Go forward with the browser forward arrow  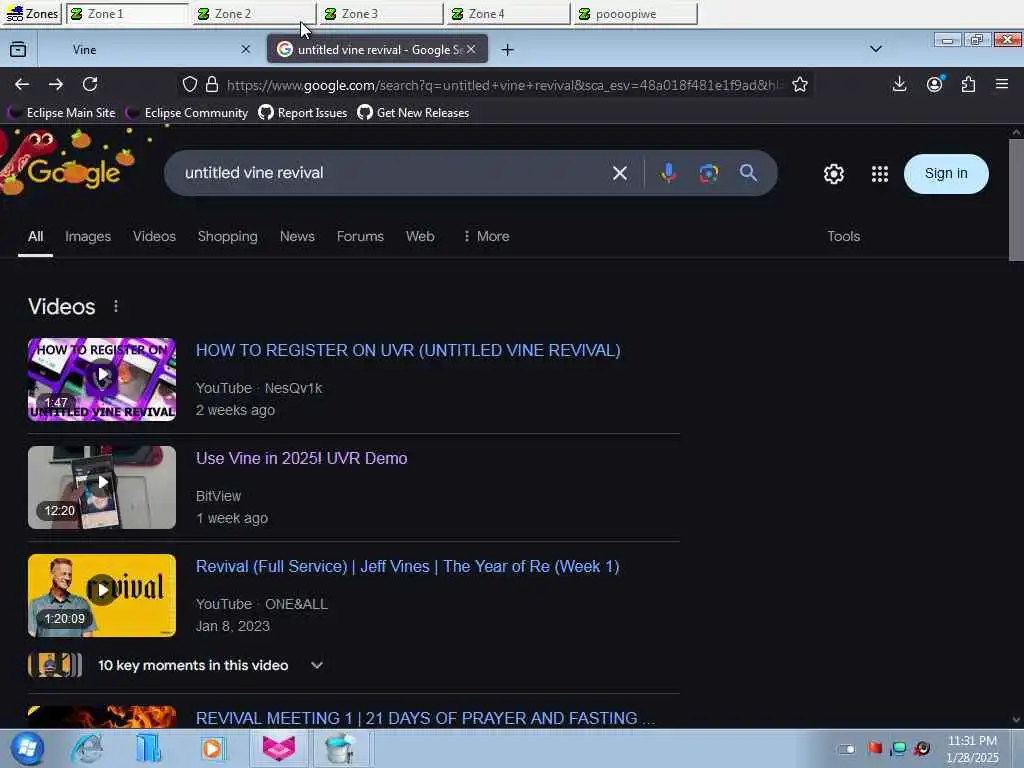click(56, 84)
